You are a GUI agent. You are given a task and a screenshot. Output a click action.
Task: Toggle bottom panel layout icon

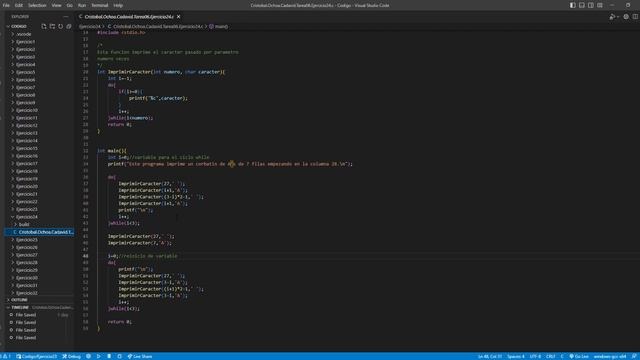tap(582, 5)
